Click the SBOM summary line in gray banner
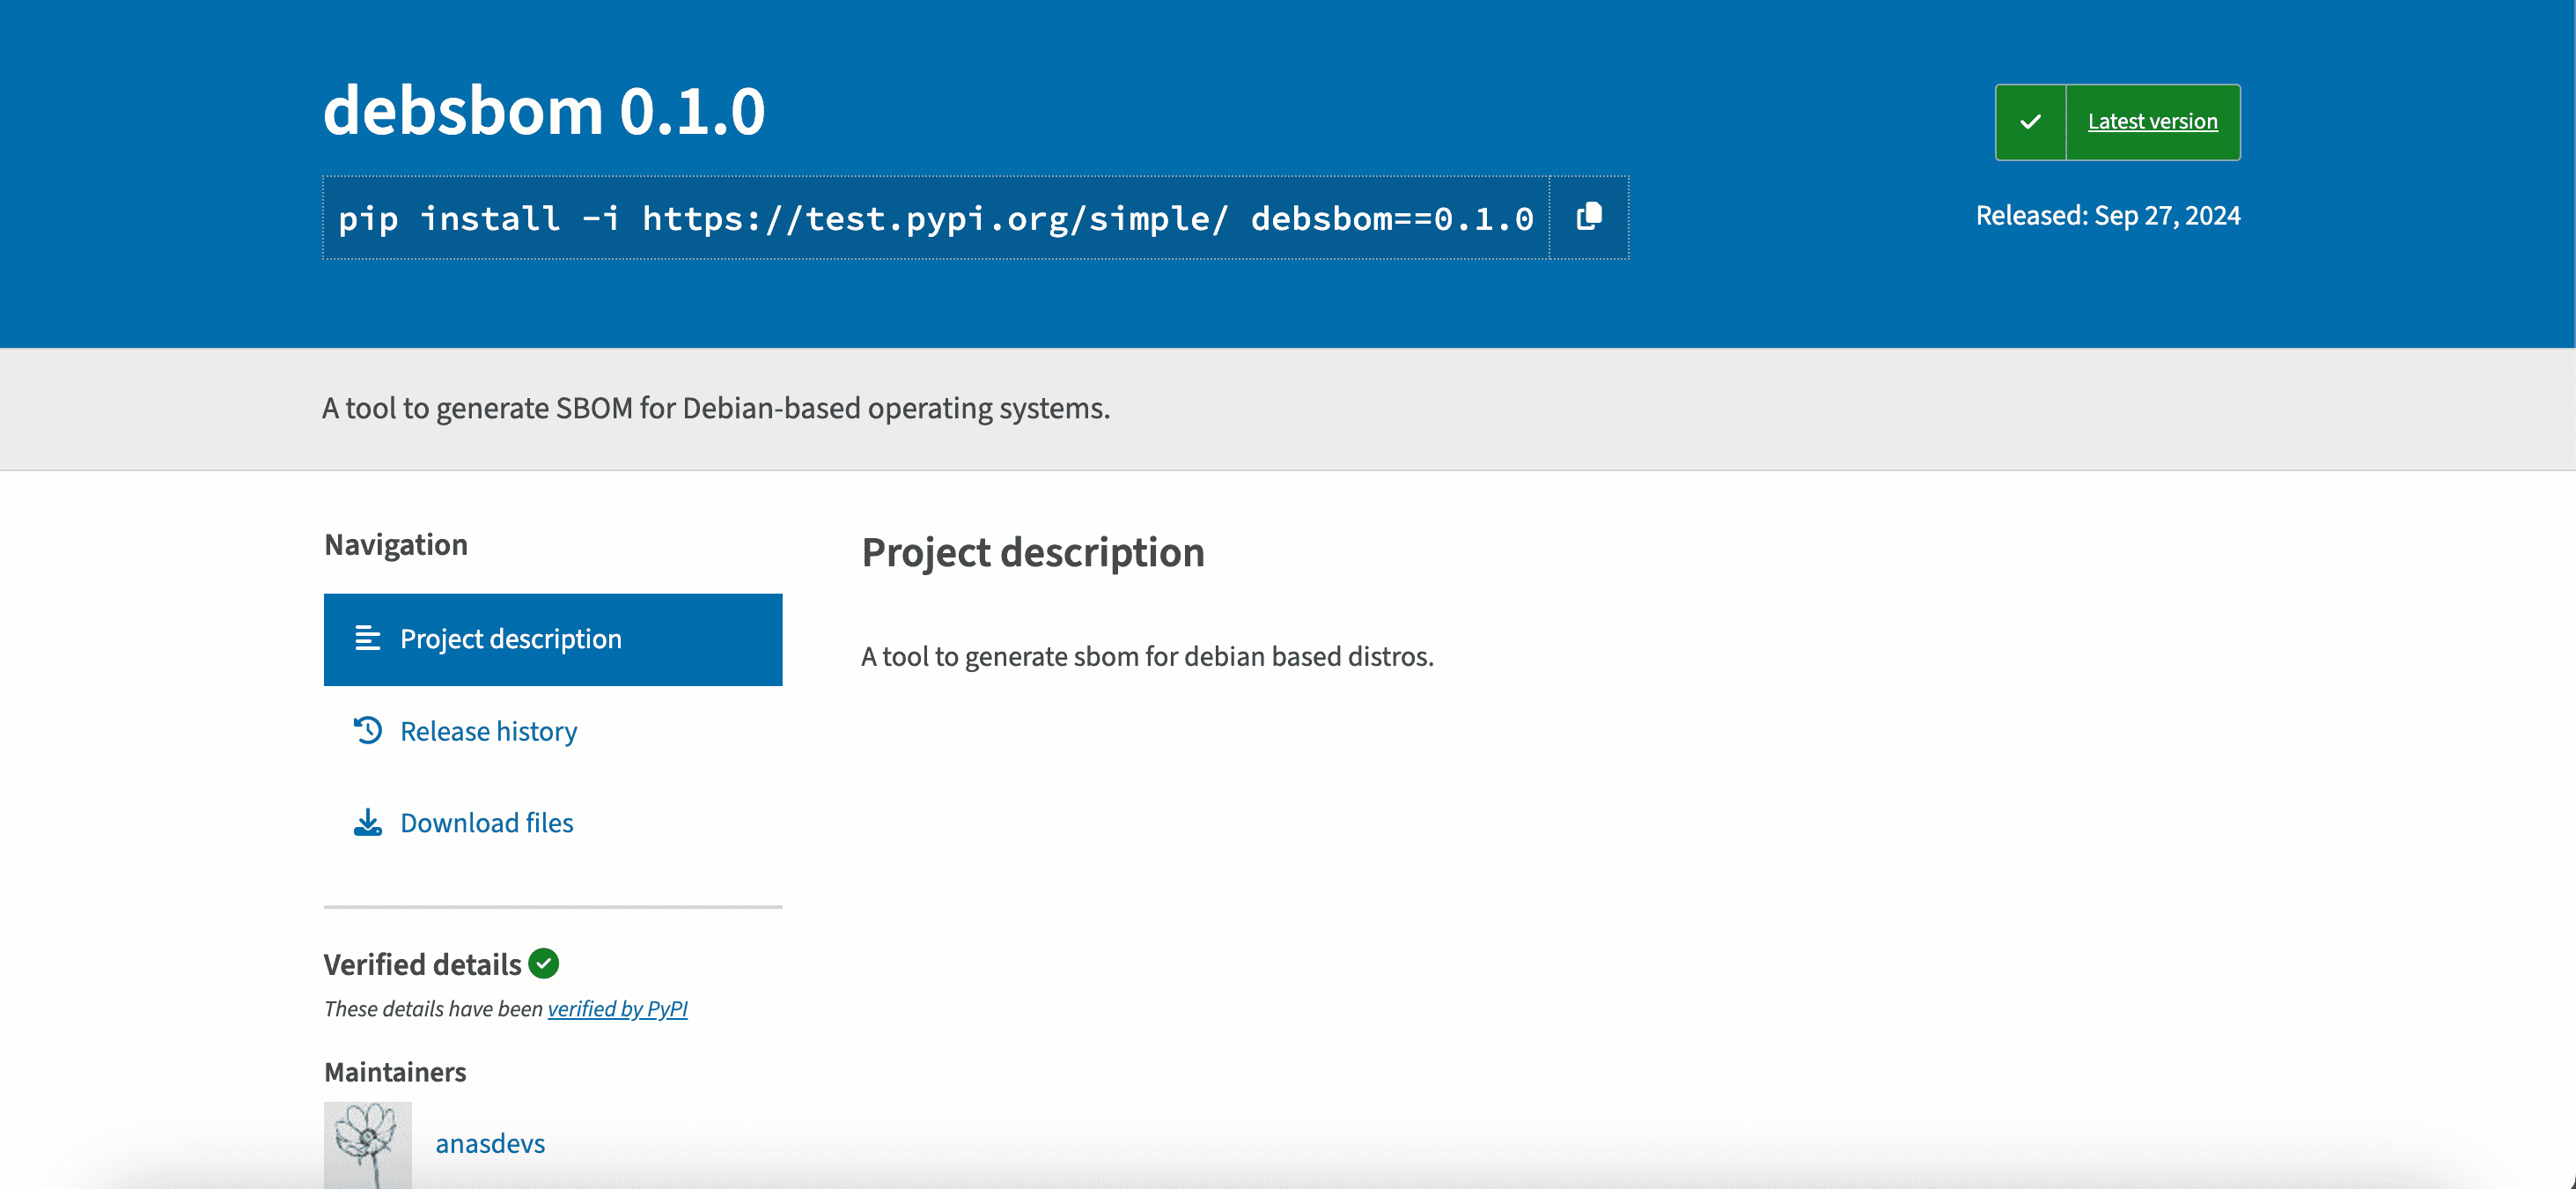2576x1189 pixels. pyautogui.click(x=715, y=408)
